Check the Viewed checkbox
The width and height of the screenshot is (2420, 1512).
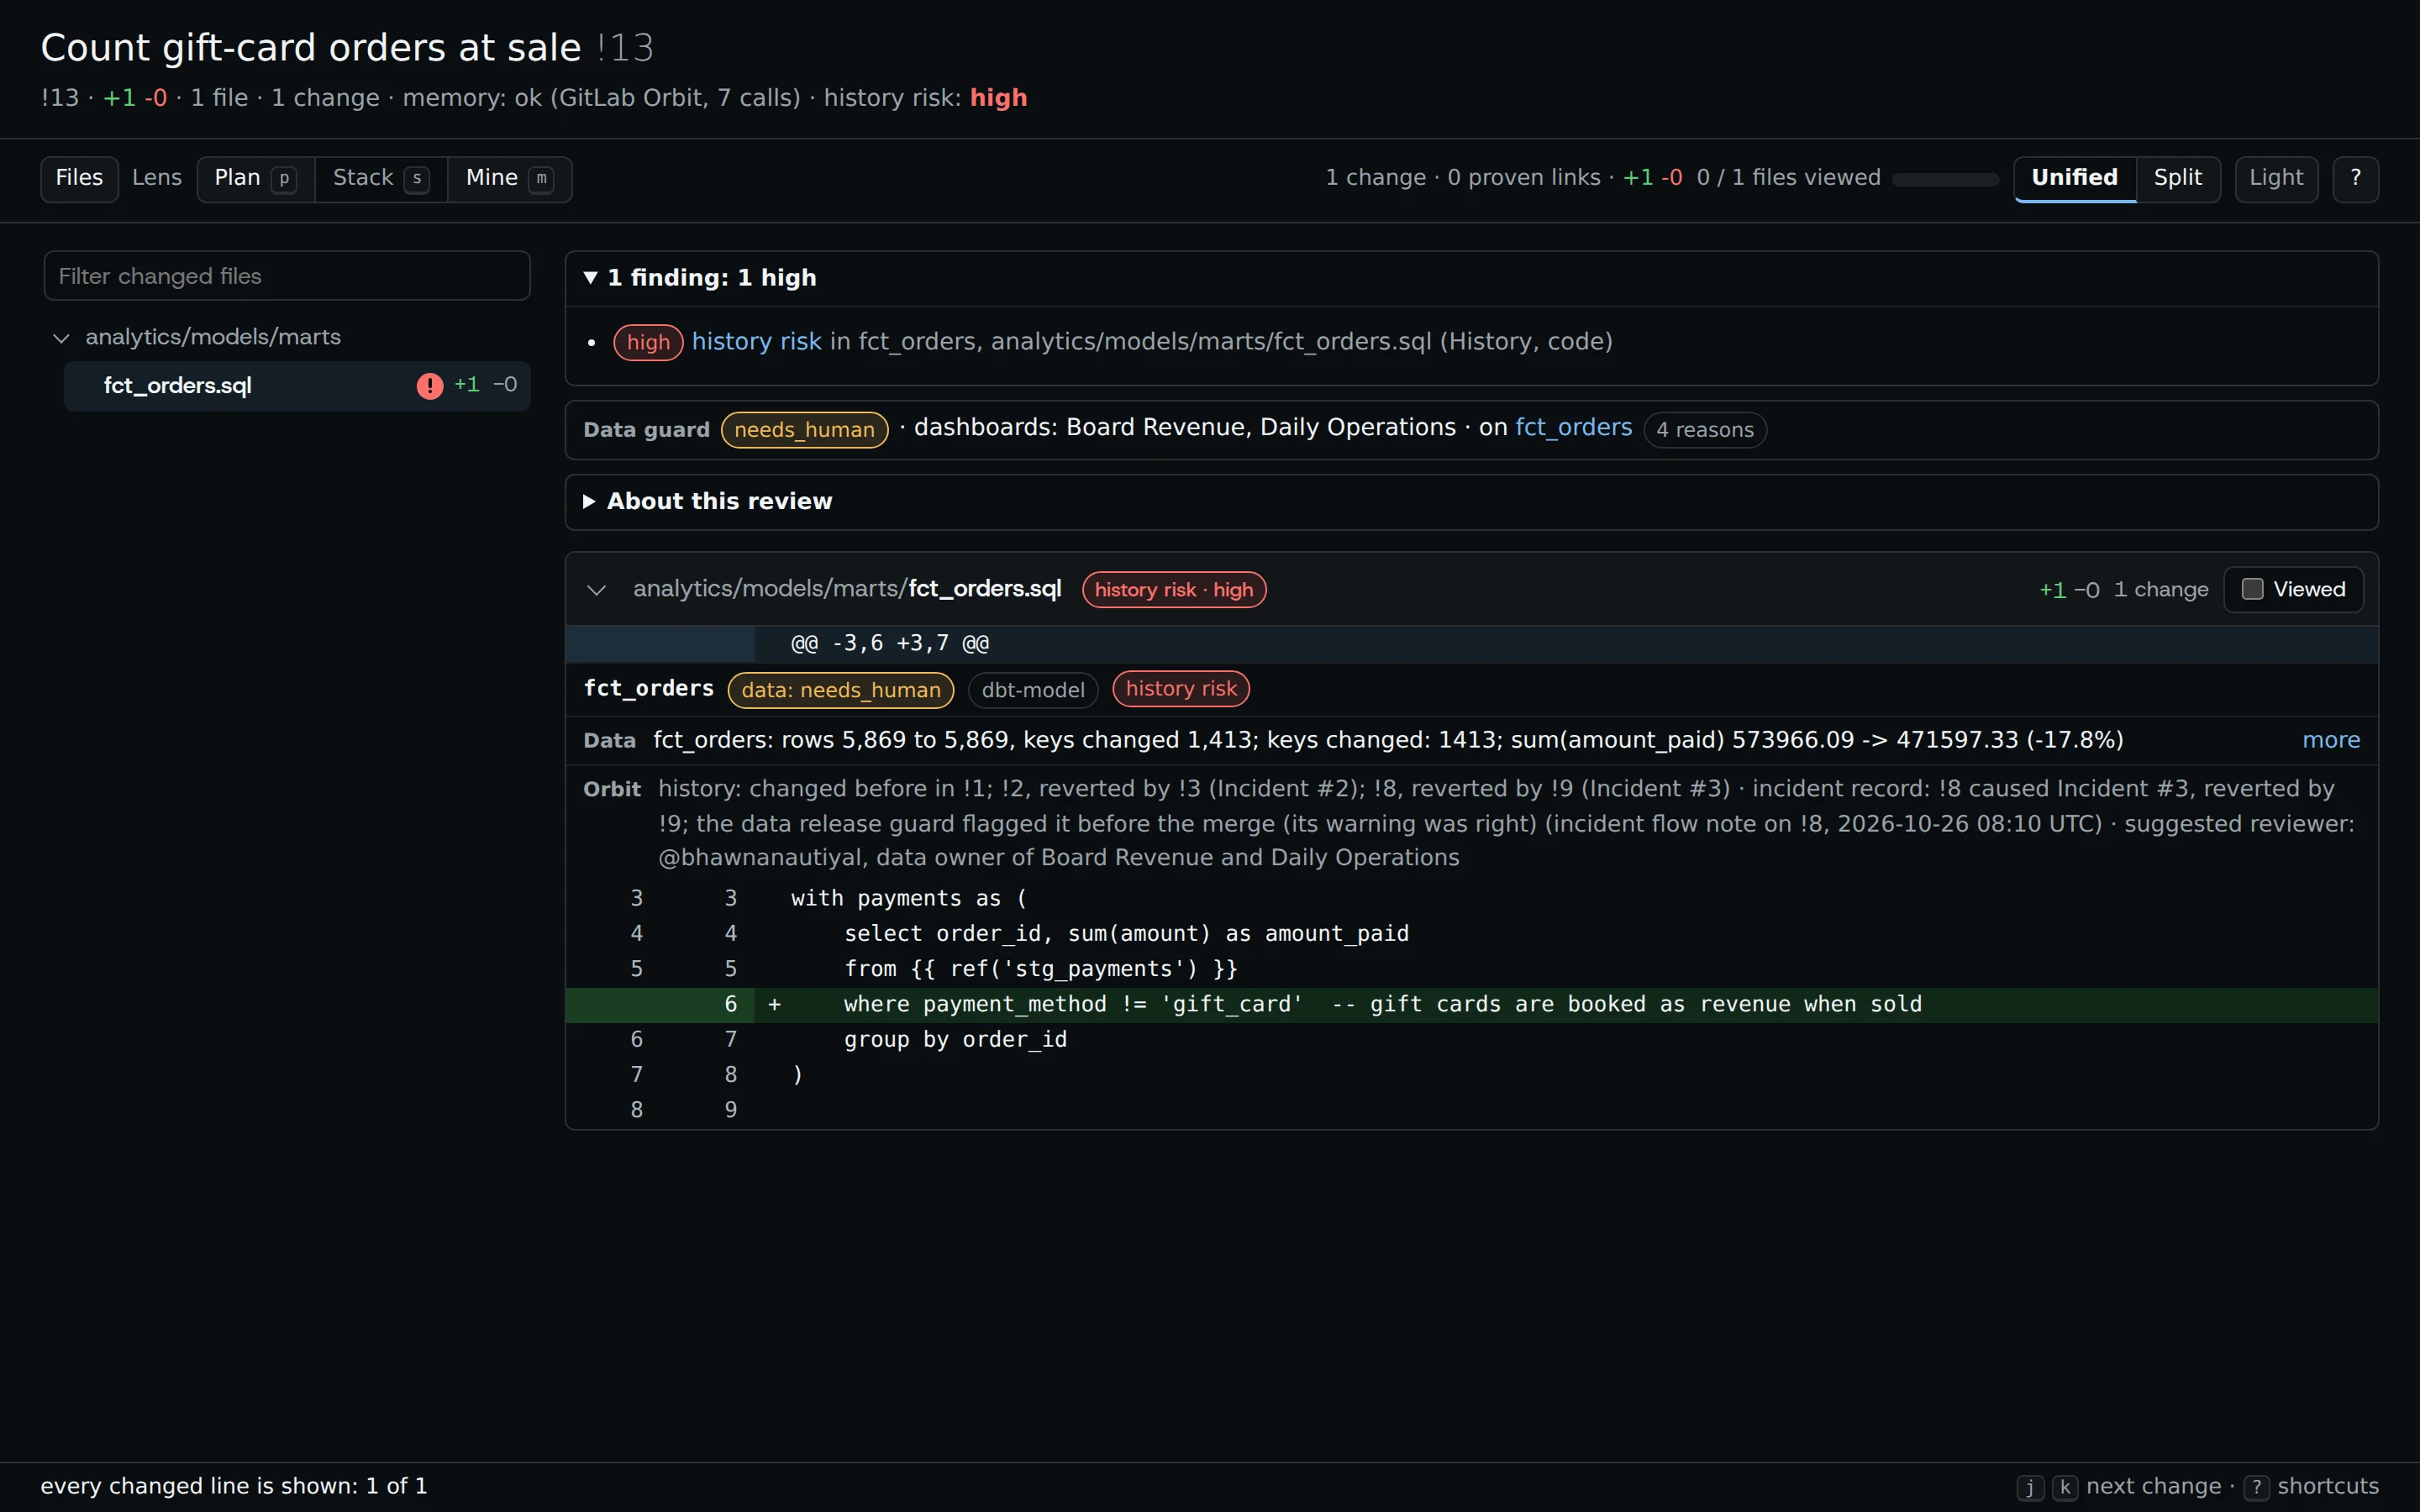[2253, 589]
